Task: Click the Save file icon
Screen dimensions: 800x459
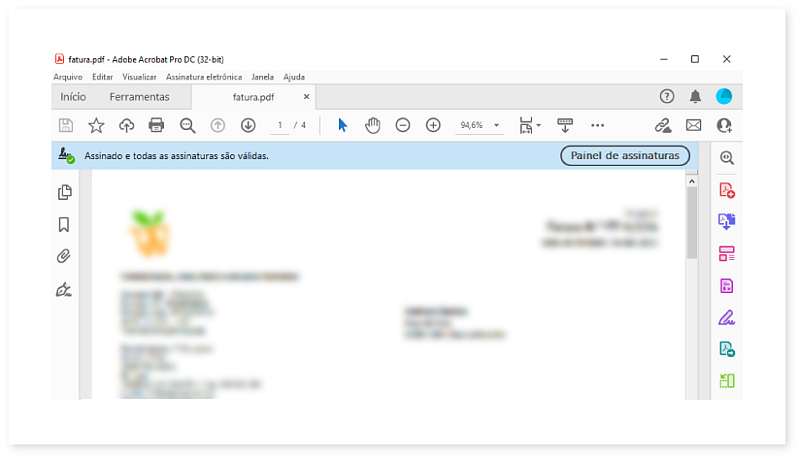Action: pyautogui.click(x=66, y=125)
